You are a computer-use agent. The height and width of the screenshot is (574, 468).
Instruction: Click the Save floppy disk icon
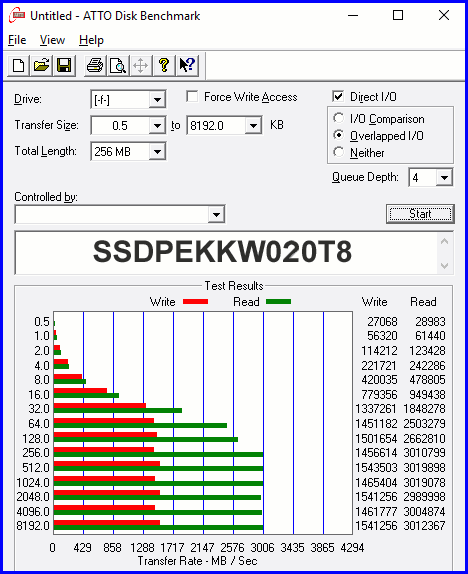(x=64, y=66)
